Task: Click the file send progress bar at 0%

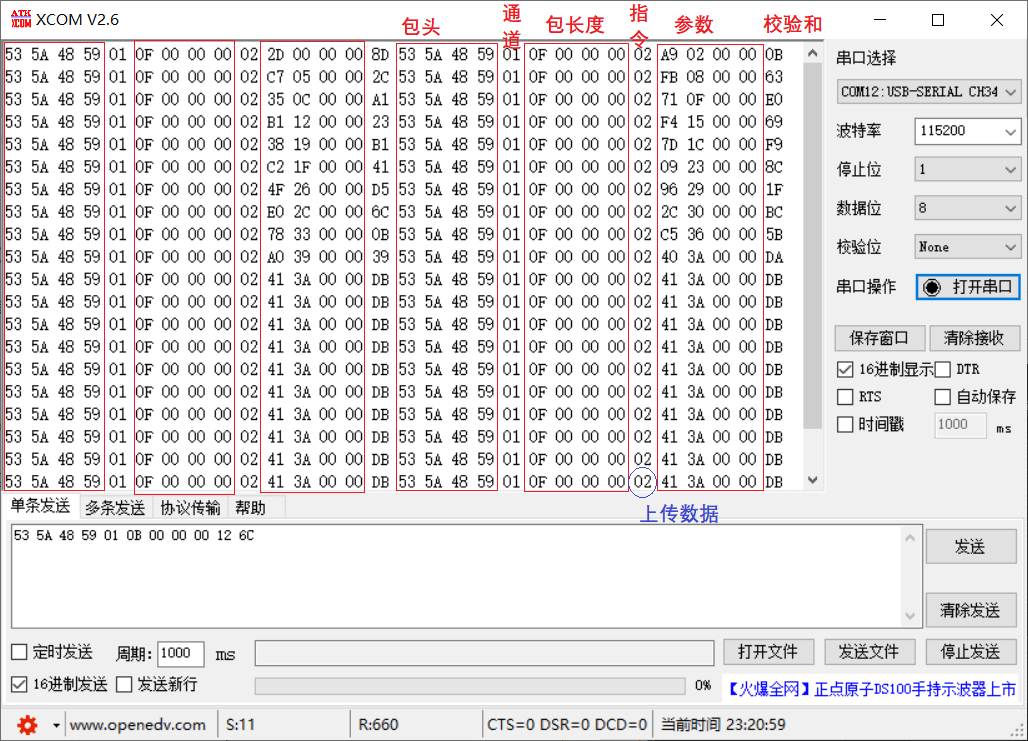Action: click(470, 686)
